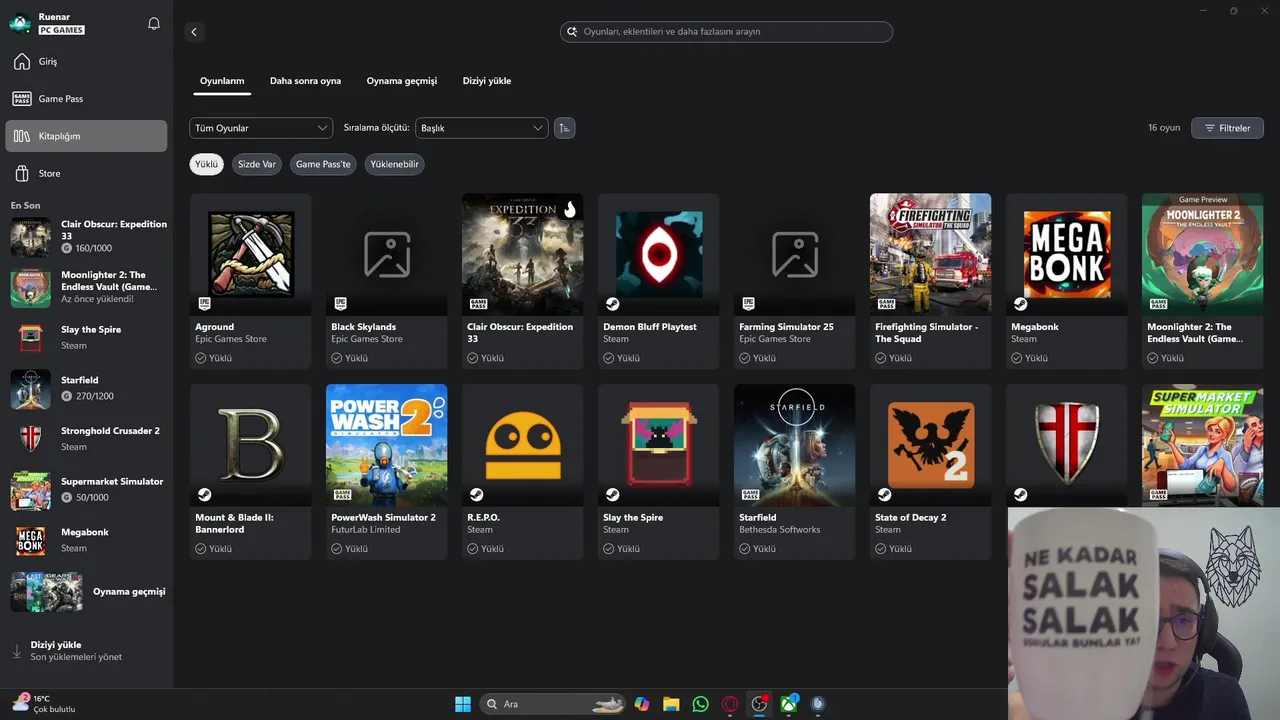Open recent Stronghold Crusader 2 entry
Viewport: 1280px width, 720px height.
click(x=88, y=439)
